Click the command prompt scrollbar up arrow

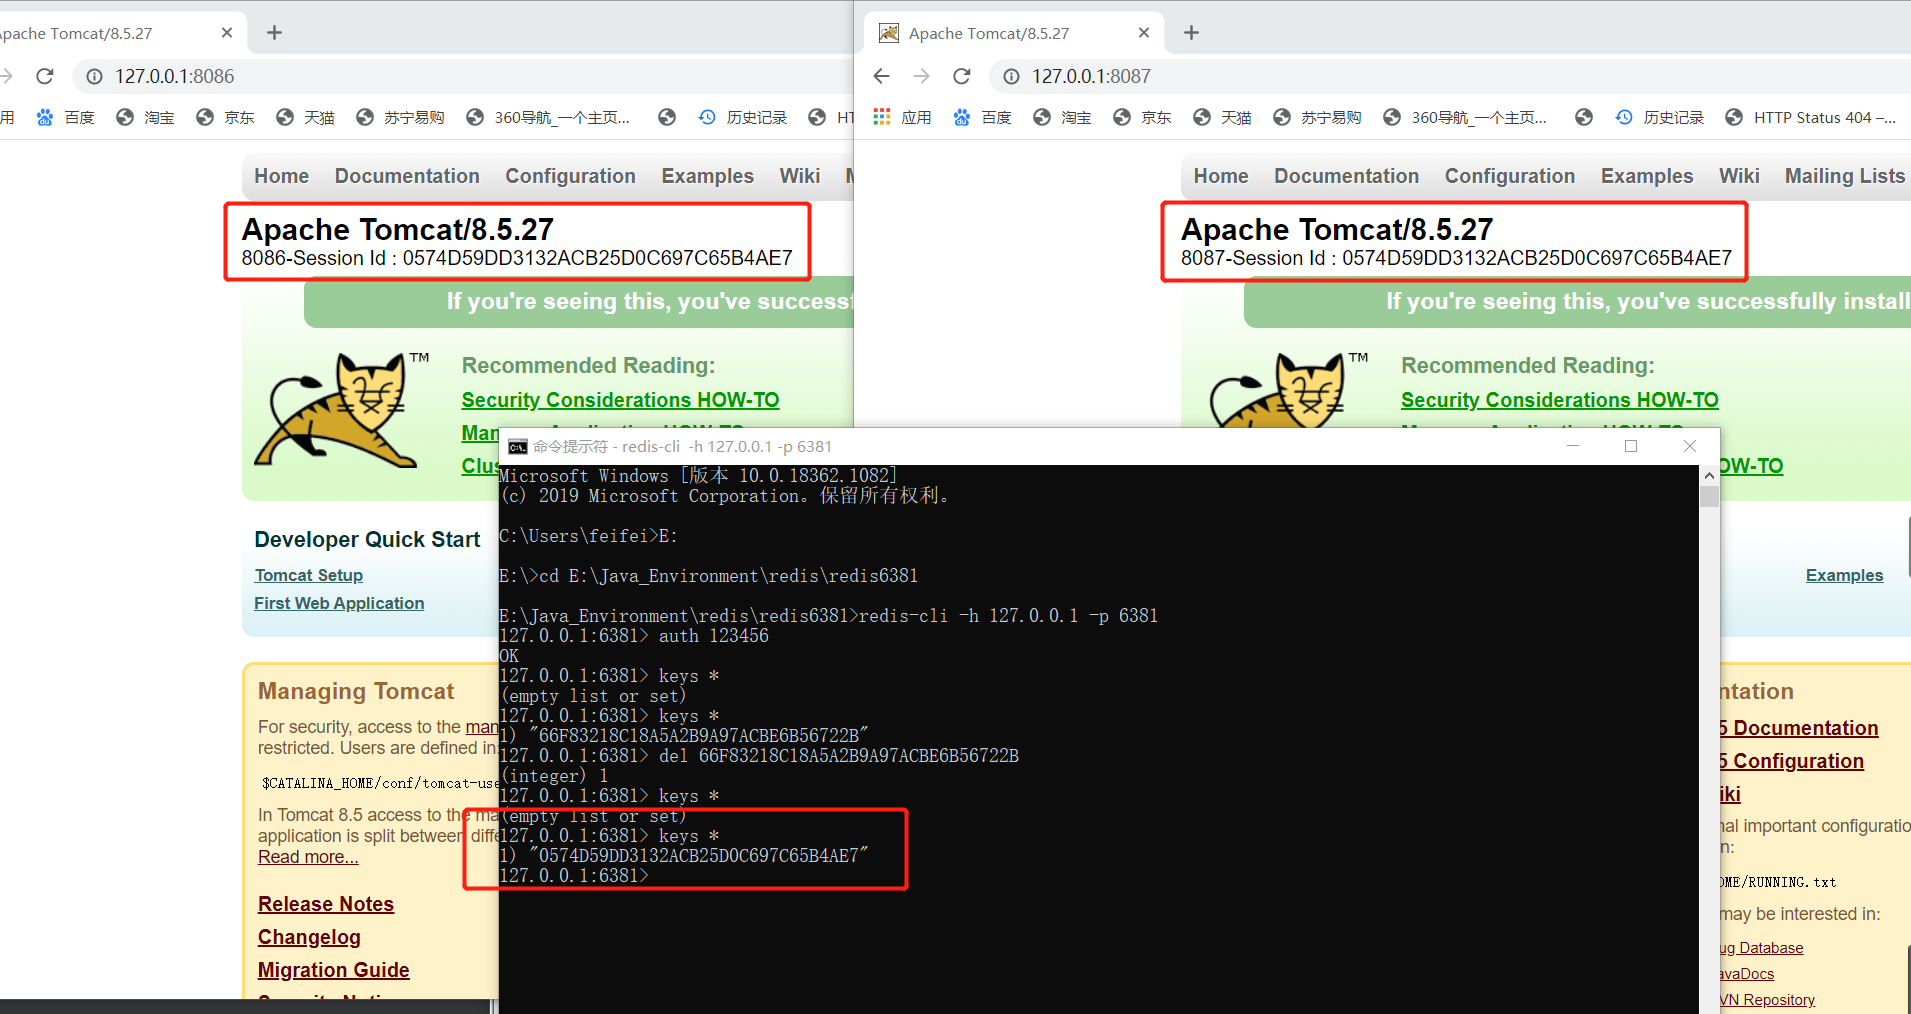(1709, 476)
